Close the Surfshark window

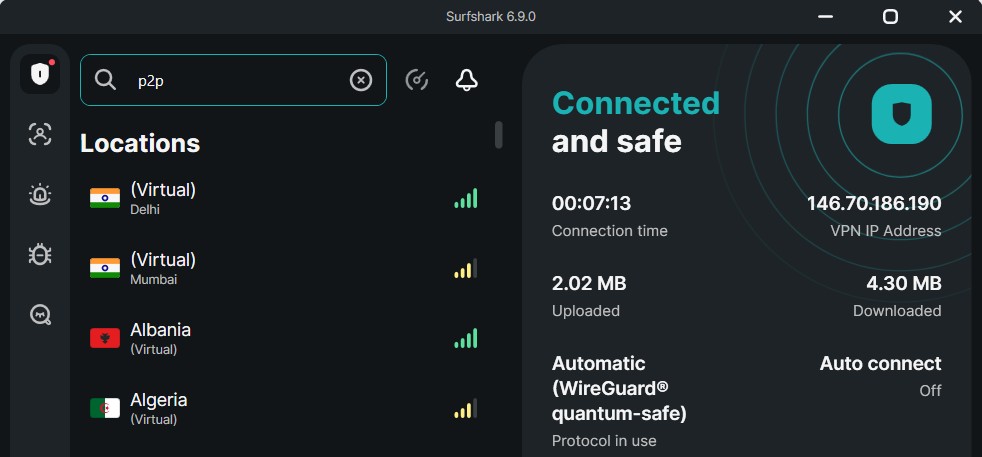click(955, 17)
